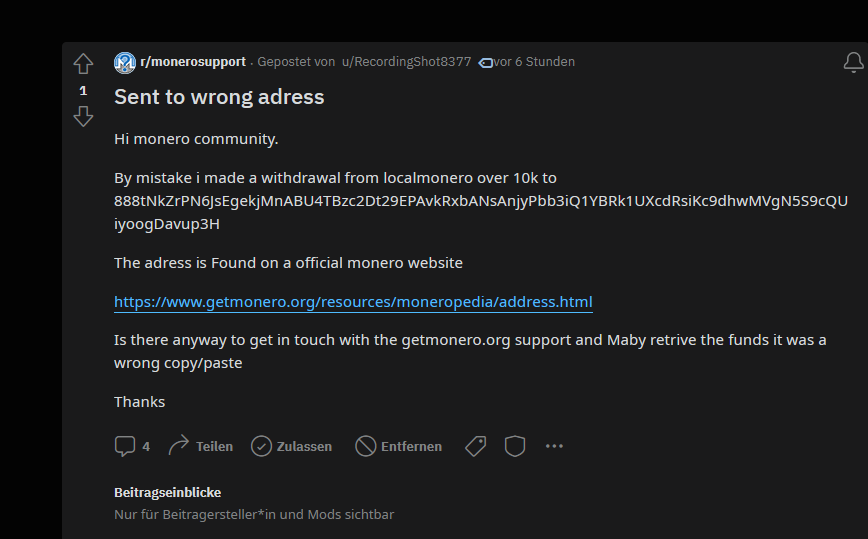Open the r/monerosupport subreddit link
The image size is (868, 539).
coord(193,62)
